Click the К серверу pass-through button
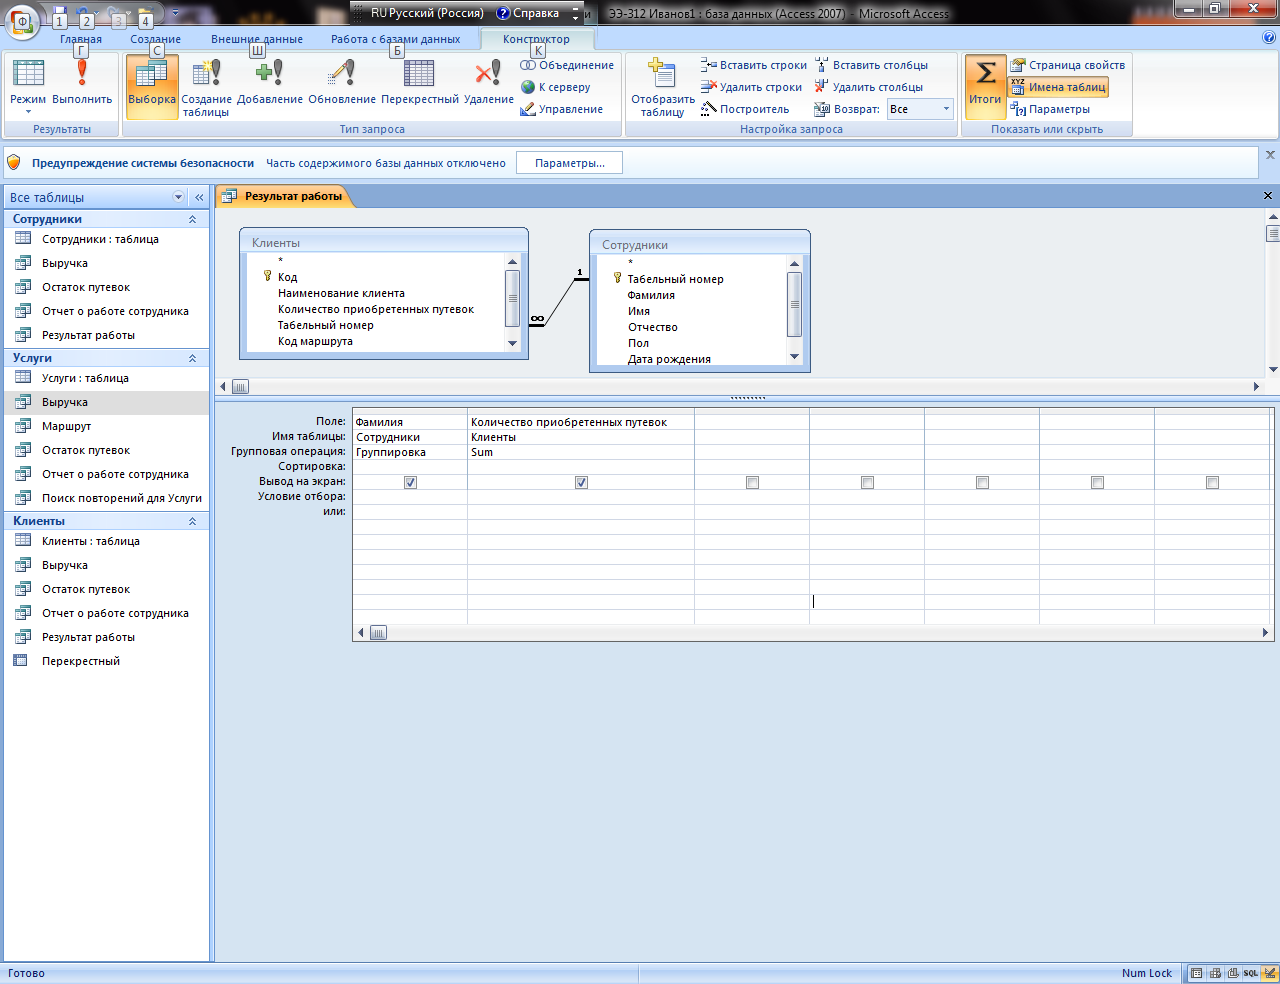This screenshot has height=984, width=1280. [x=555, y=87]
